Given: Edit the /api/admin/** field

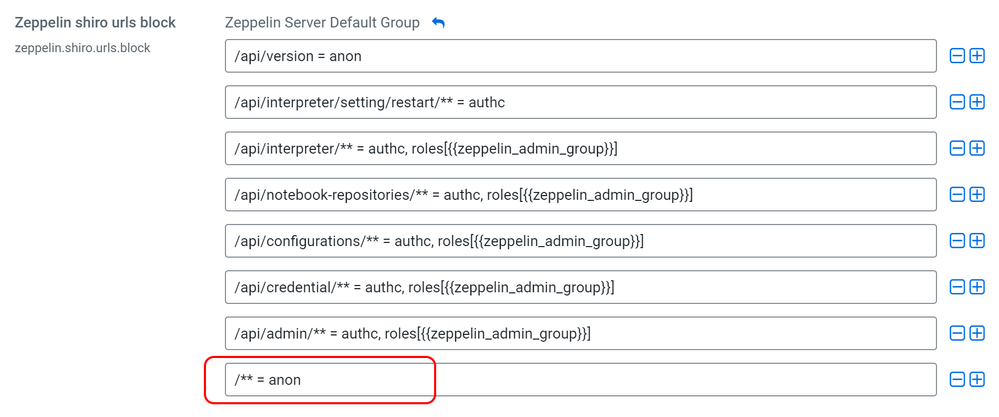Looking at the screenshot, I should click(x=580, y=333).
